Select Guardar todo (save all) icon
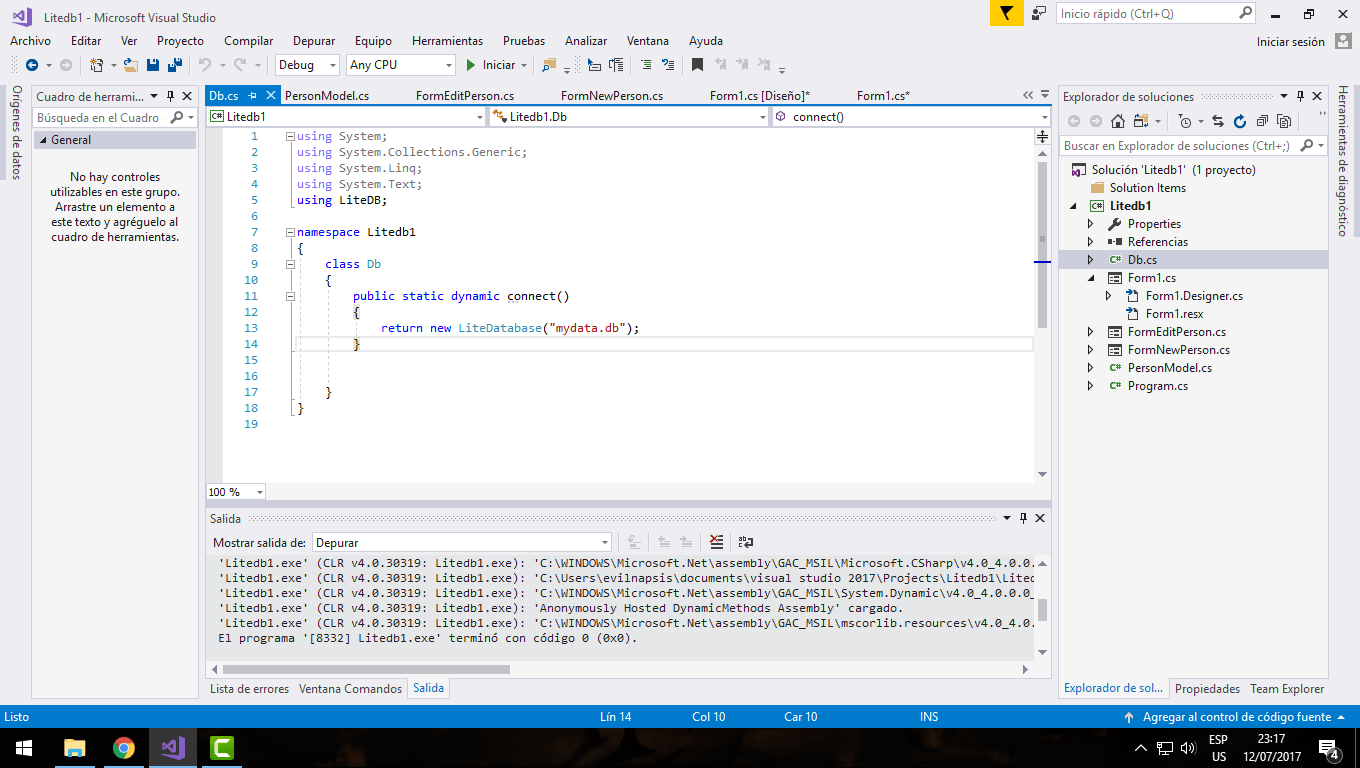 [174, 65]
